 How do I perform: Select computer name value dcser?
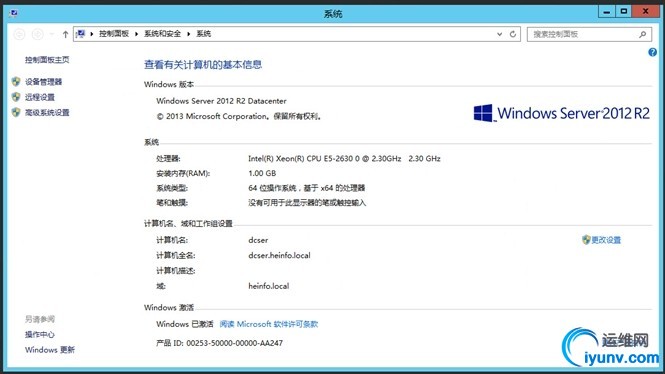pos(258,240)
